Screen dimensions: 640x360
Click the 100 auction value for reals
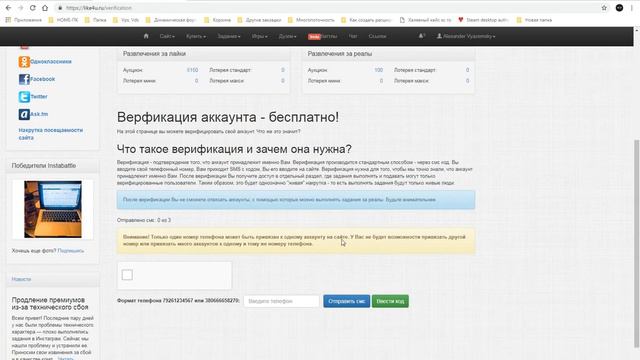point(378,70)
